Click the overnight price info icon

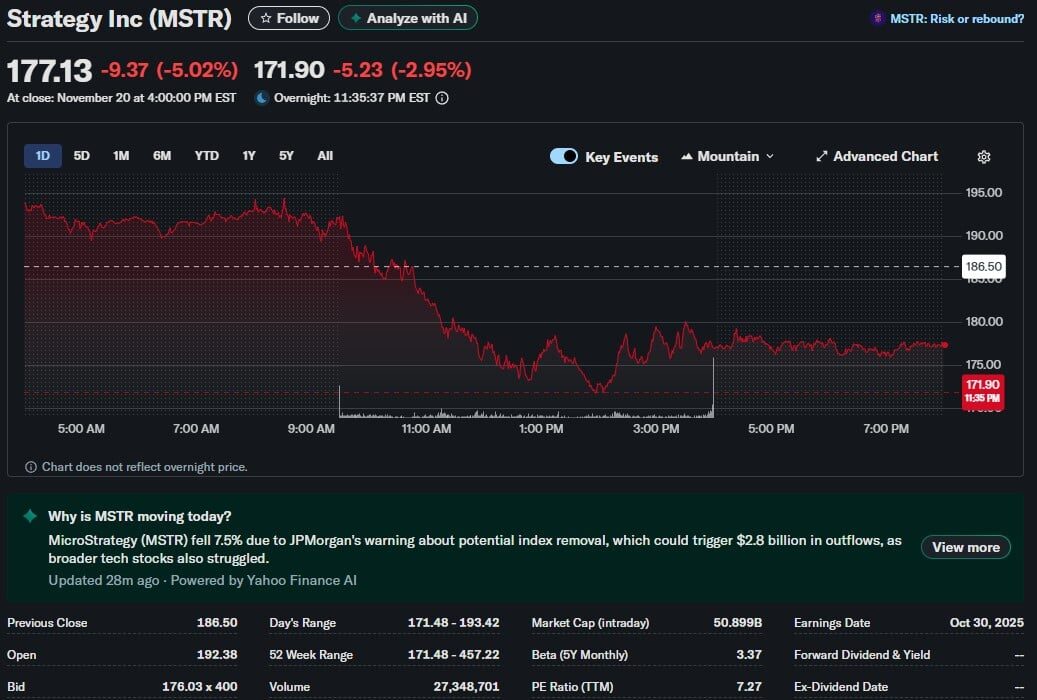click(x=442, y=98)
